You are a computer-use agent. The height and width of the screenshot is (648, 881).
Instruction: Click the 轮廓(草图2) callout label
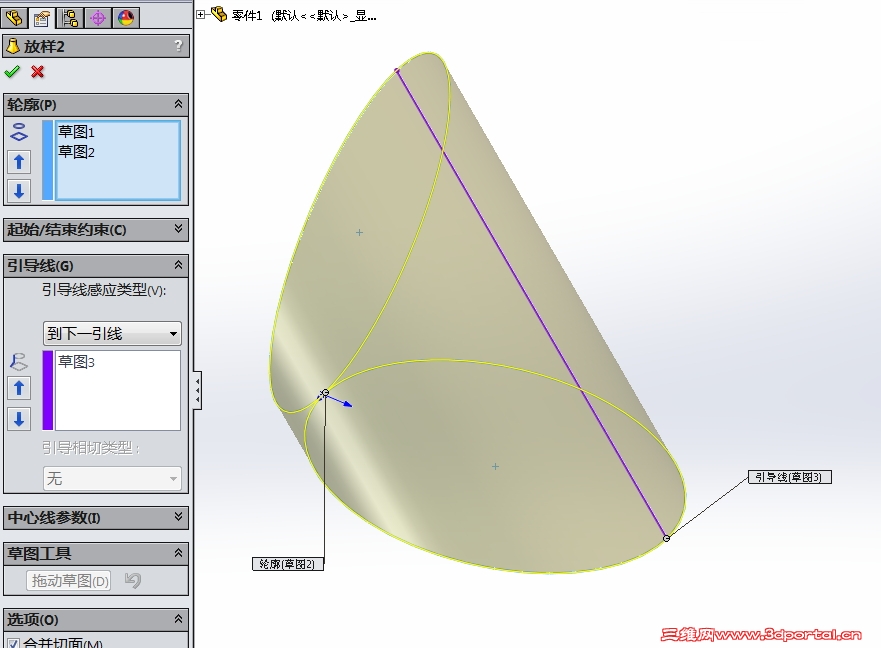click(288, 564)
